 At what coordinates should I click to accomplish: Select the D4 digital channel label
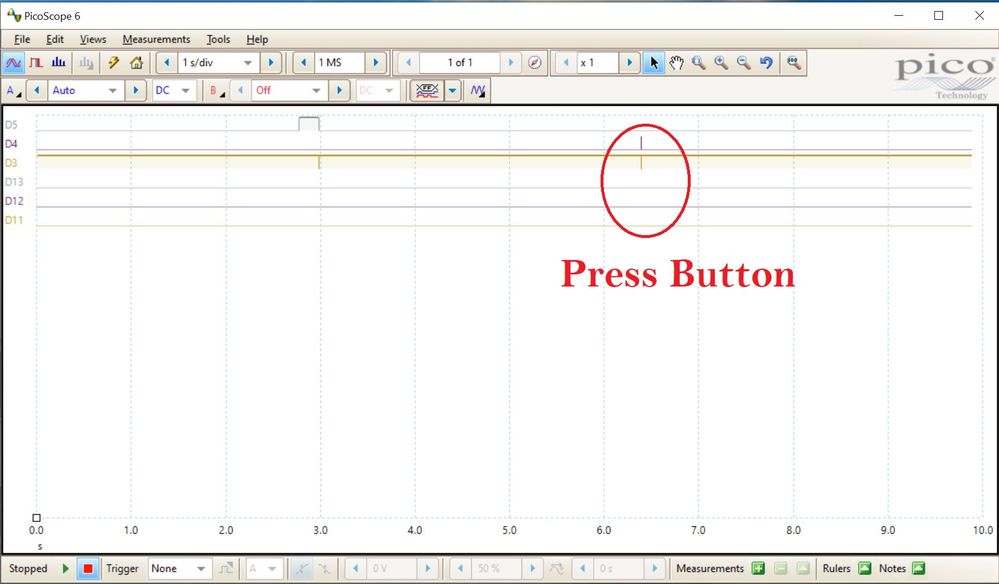(11, 144)
